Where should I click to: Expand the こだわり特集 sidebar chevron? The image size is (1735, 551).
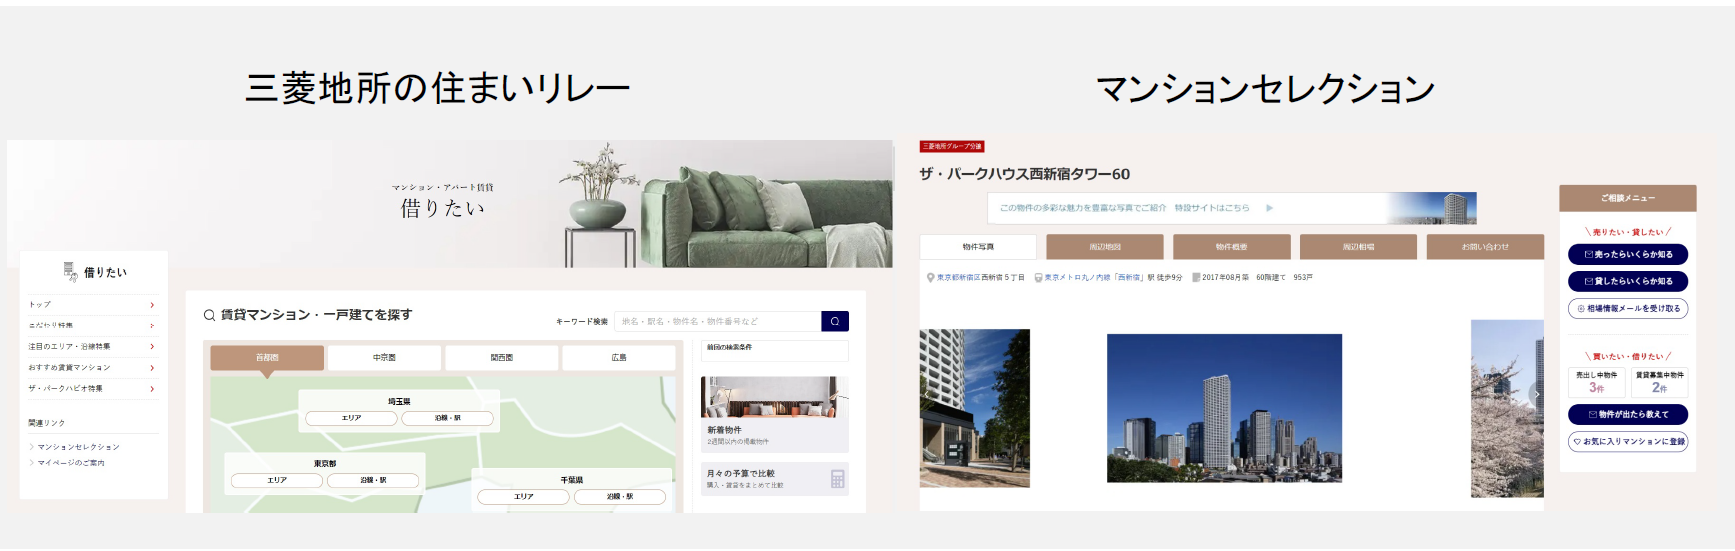152,326
